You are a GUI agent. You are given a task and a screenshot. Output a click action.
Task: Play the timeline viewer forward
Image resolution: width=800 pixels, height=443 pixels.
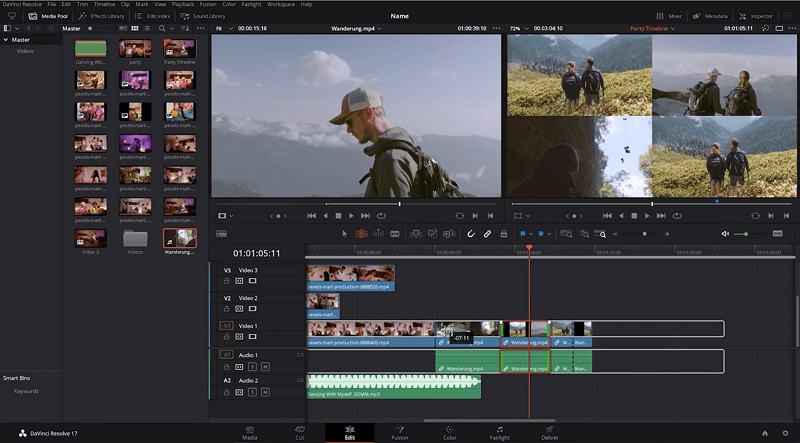647,216
